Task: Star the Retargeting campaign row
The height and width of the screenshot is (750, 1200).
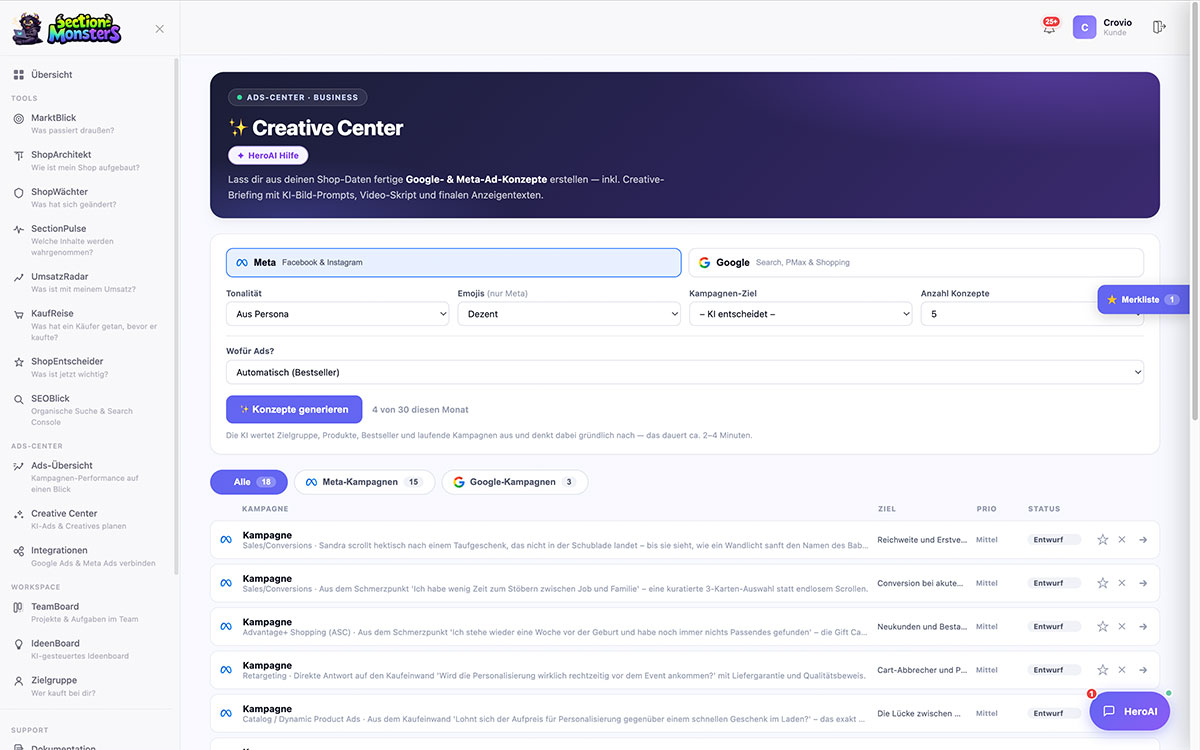Action: 1103,670
